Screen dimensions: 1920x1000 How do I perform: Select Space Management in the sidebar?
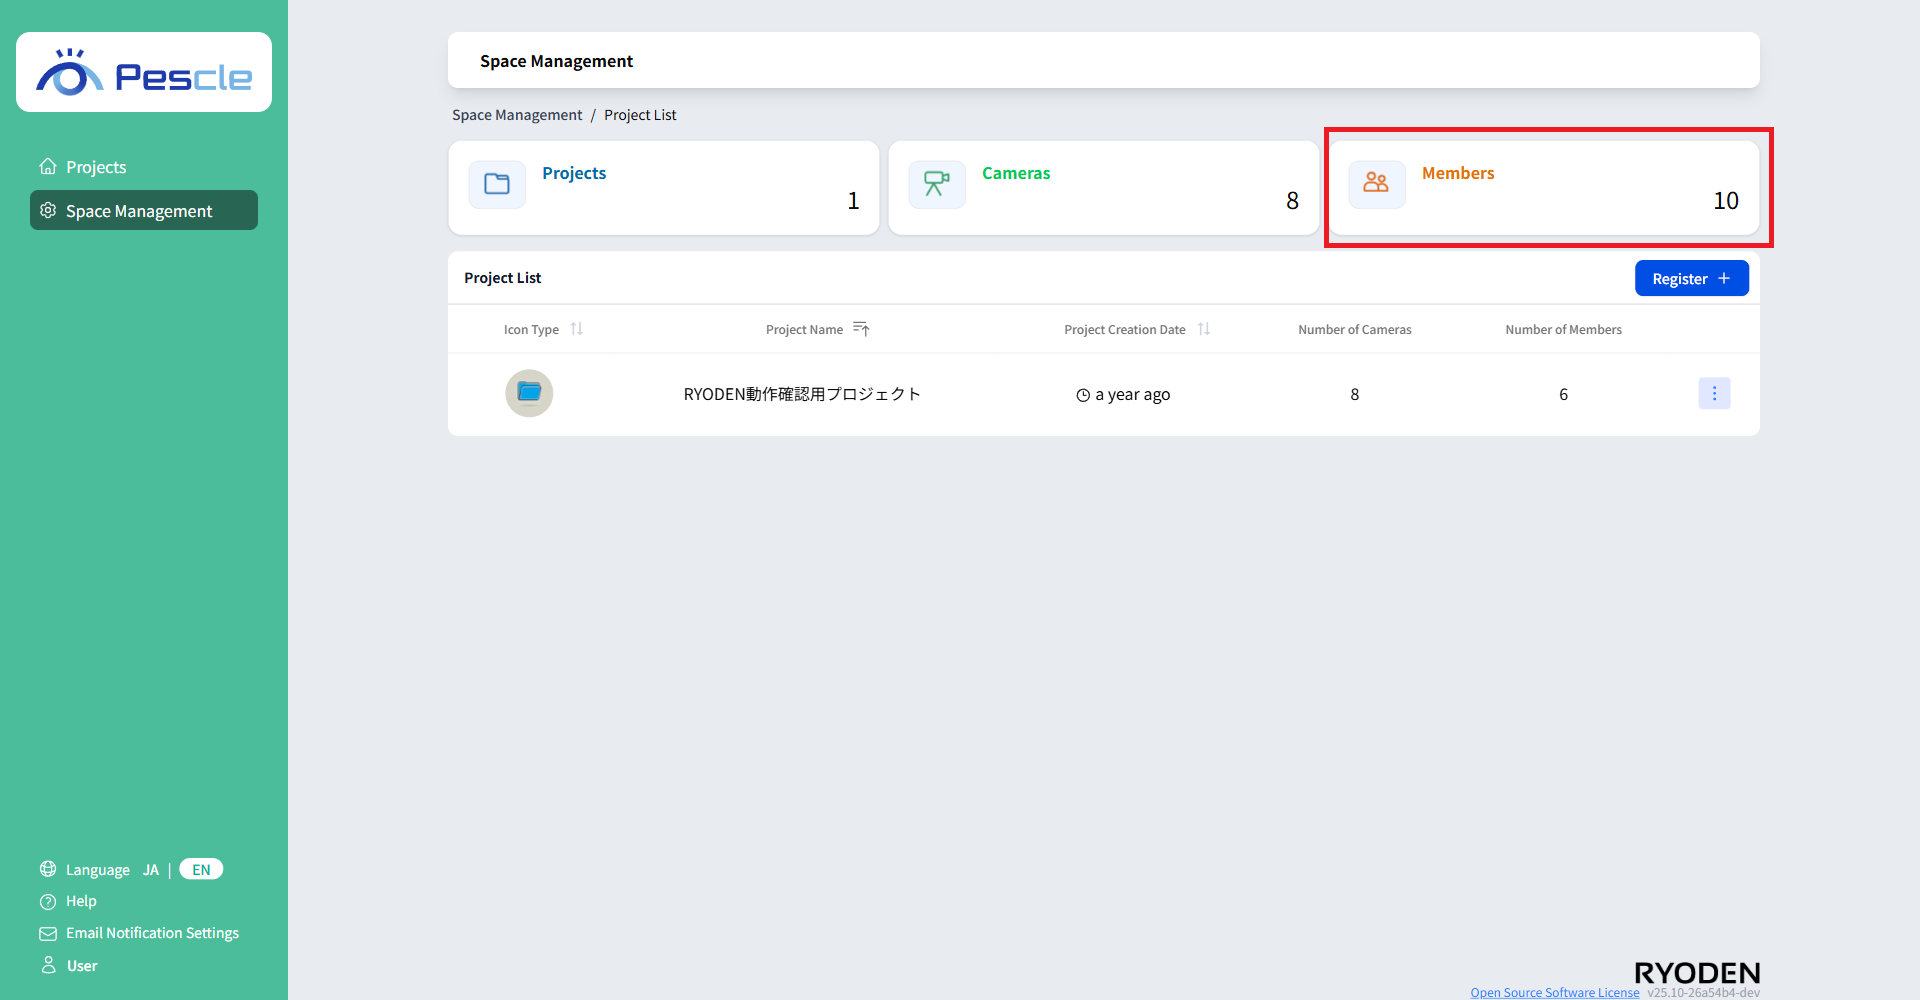pos(139,211)
